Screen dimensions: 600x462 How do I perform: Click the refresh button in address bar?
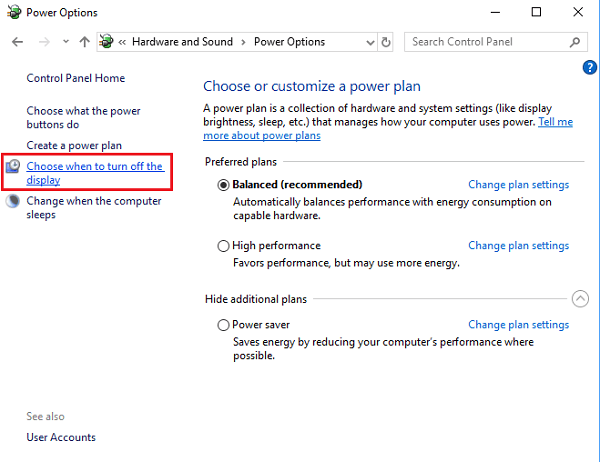click(387, 42)
